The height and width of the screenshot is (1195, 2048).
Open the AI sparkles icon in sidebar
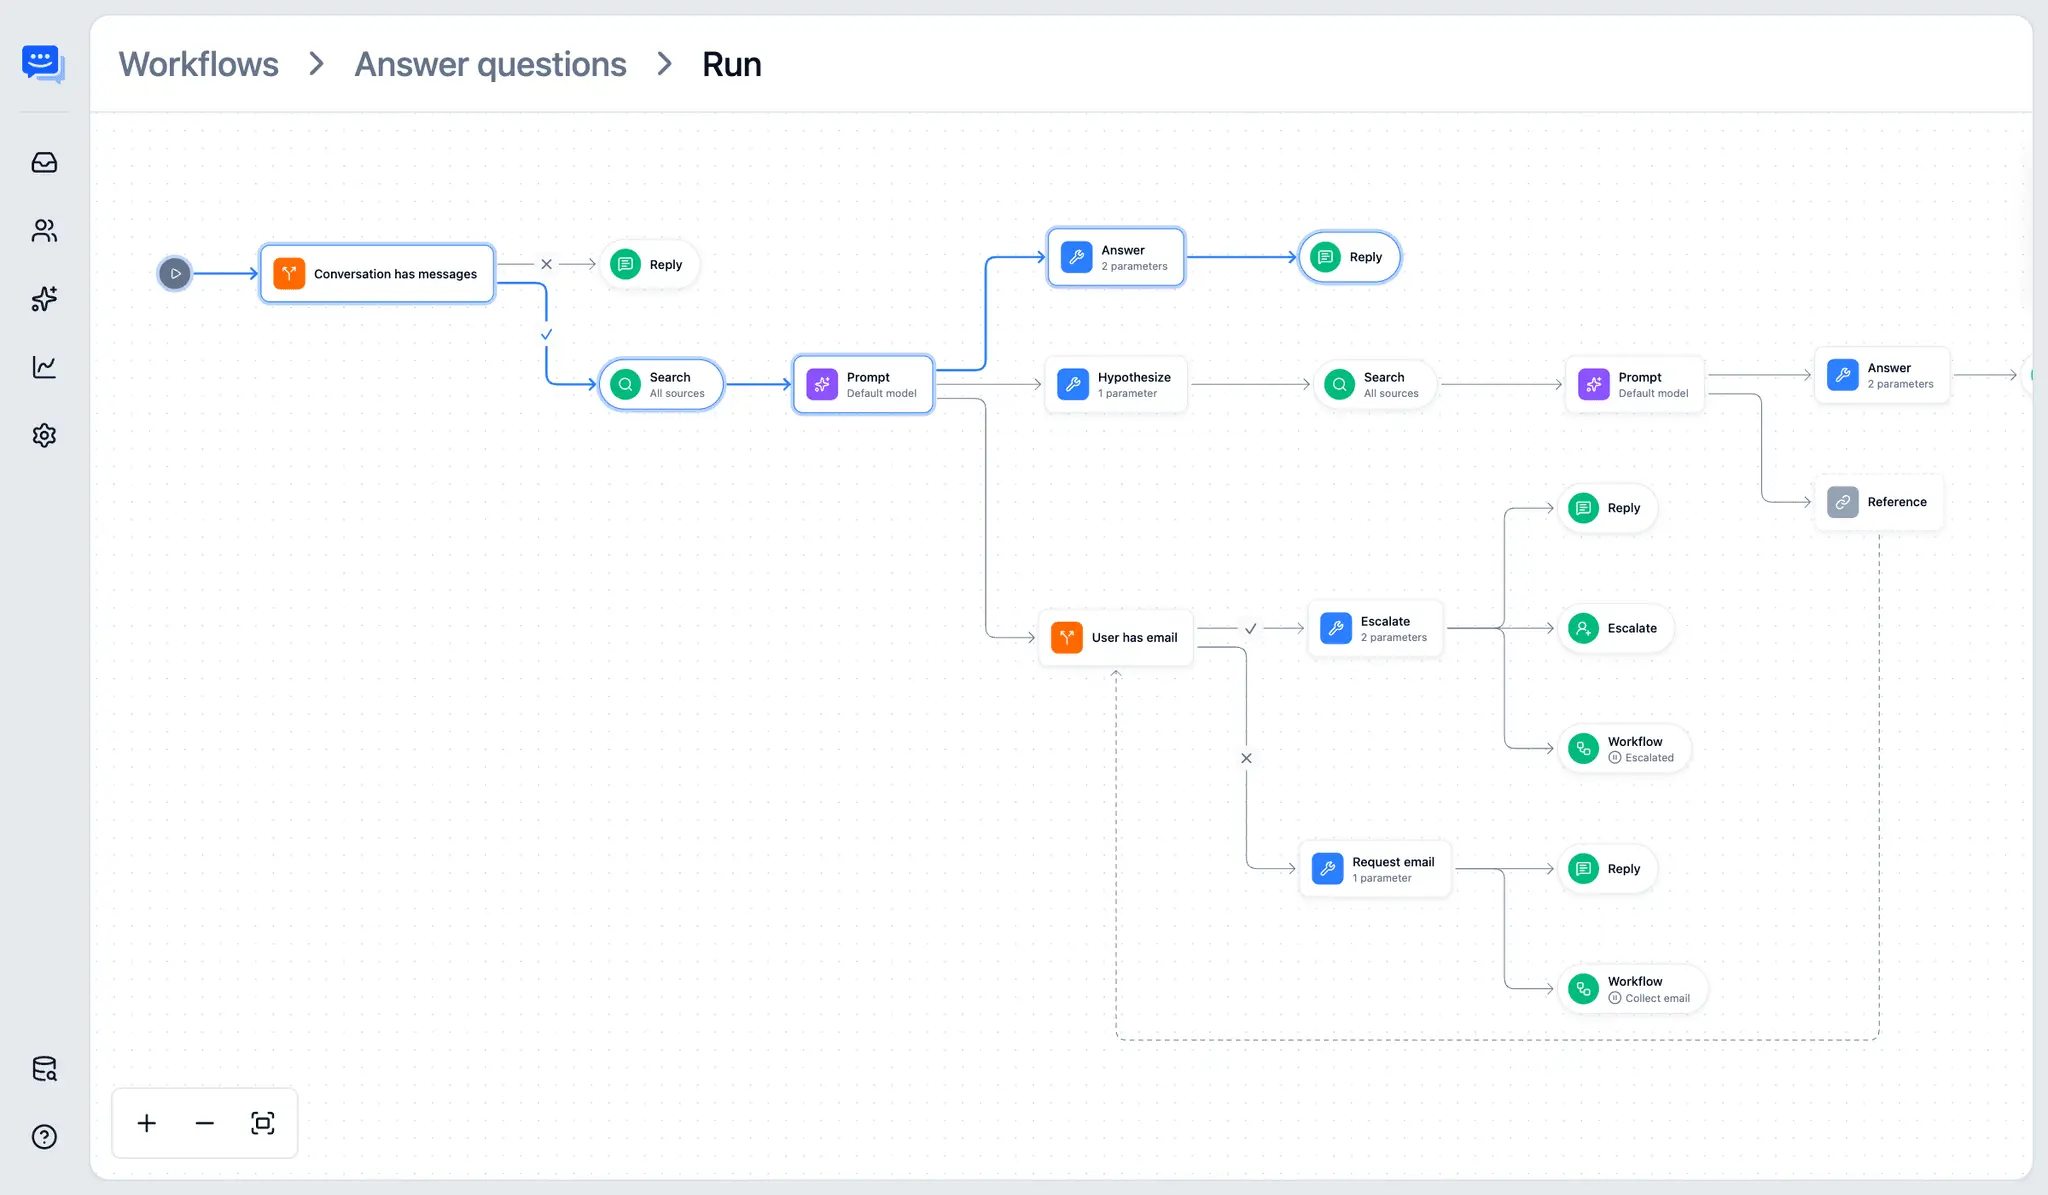point(44,299)
